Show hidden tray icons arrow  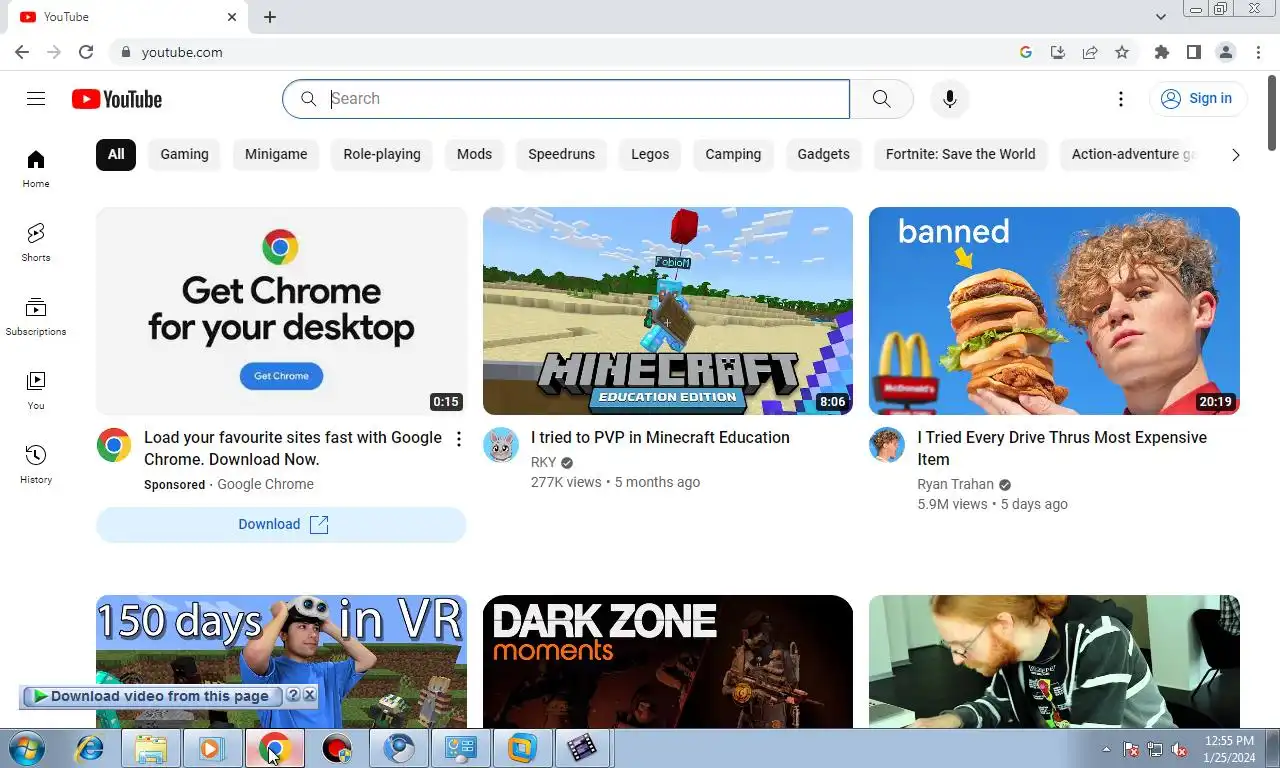tap(1106, 749)
